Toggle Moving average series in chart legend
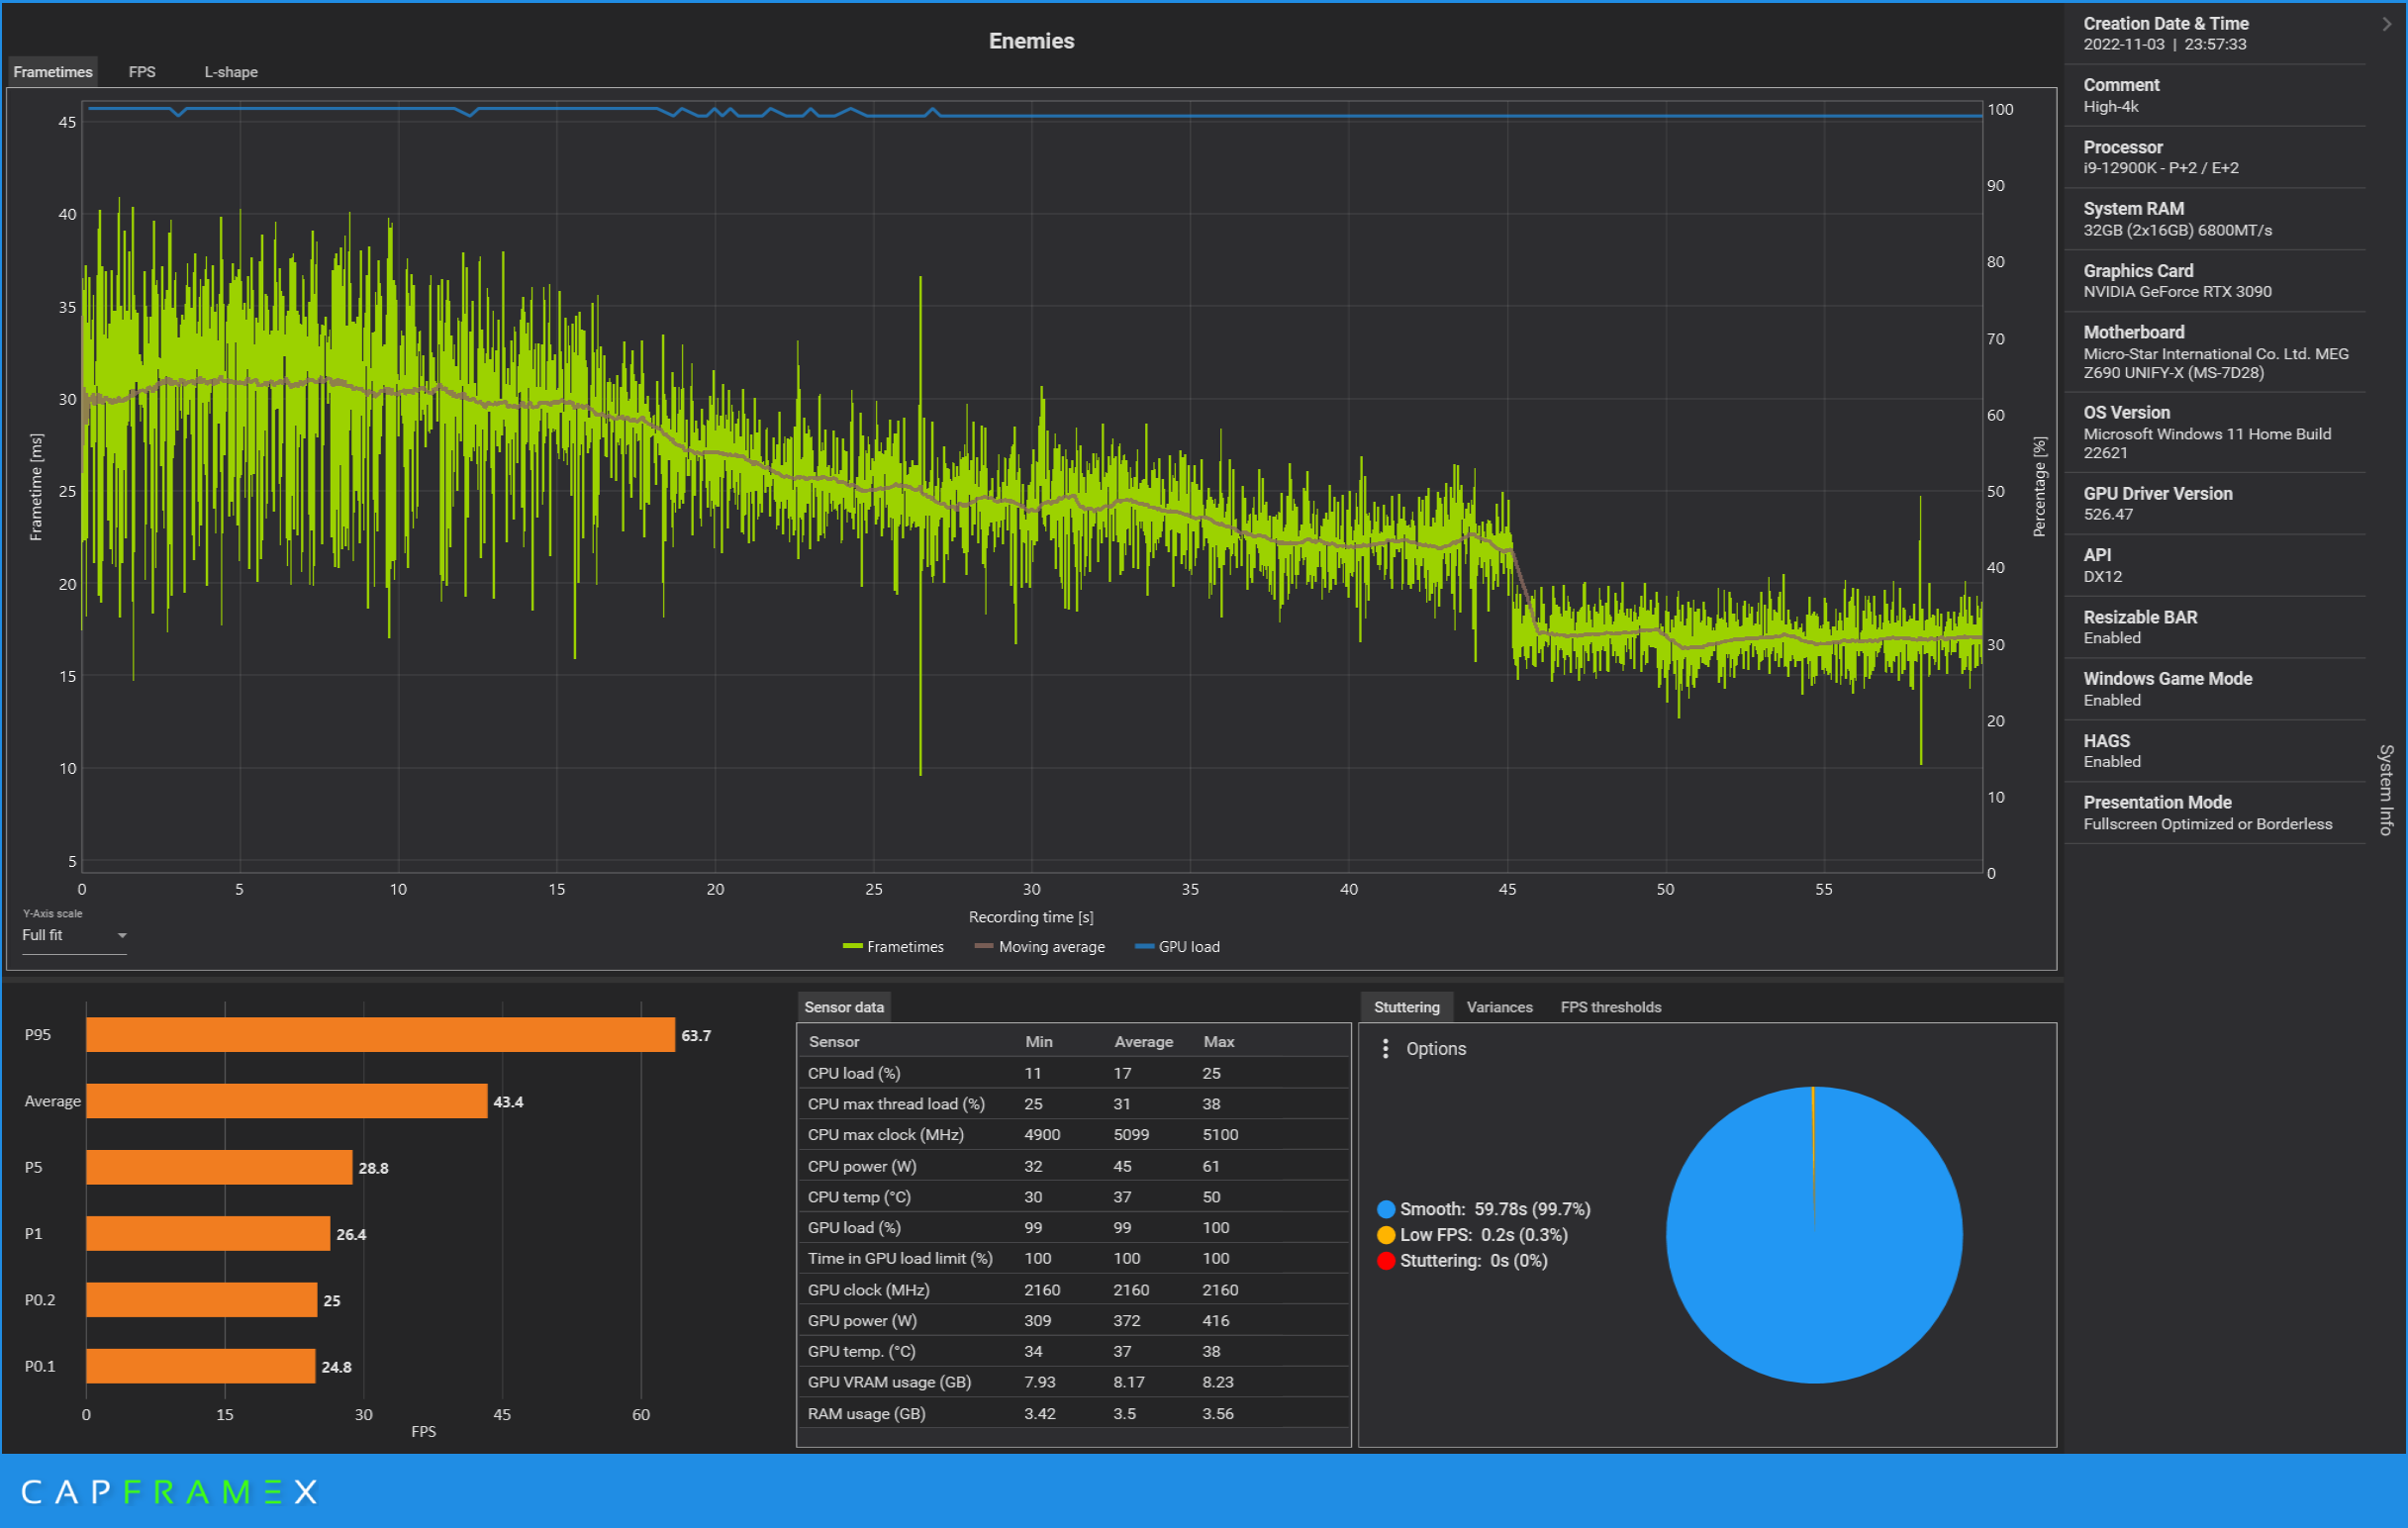Viewport: 2408px width, 1528px height. (1050, 946)
